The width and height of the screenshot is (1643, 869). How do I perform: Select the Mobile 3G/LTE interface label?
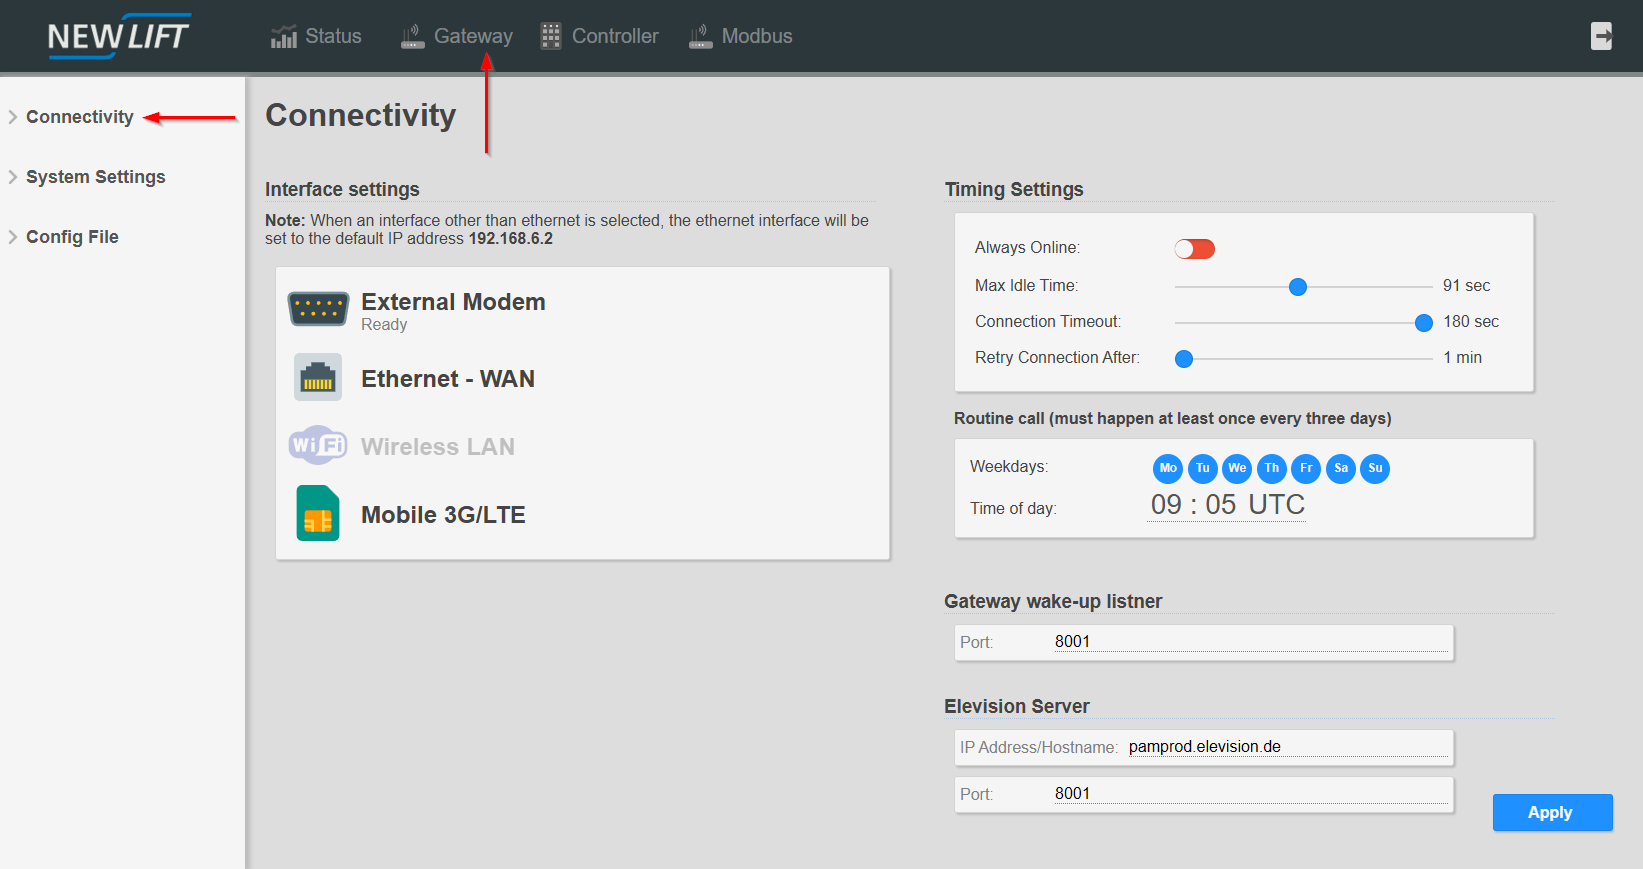tap(443, 515)
